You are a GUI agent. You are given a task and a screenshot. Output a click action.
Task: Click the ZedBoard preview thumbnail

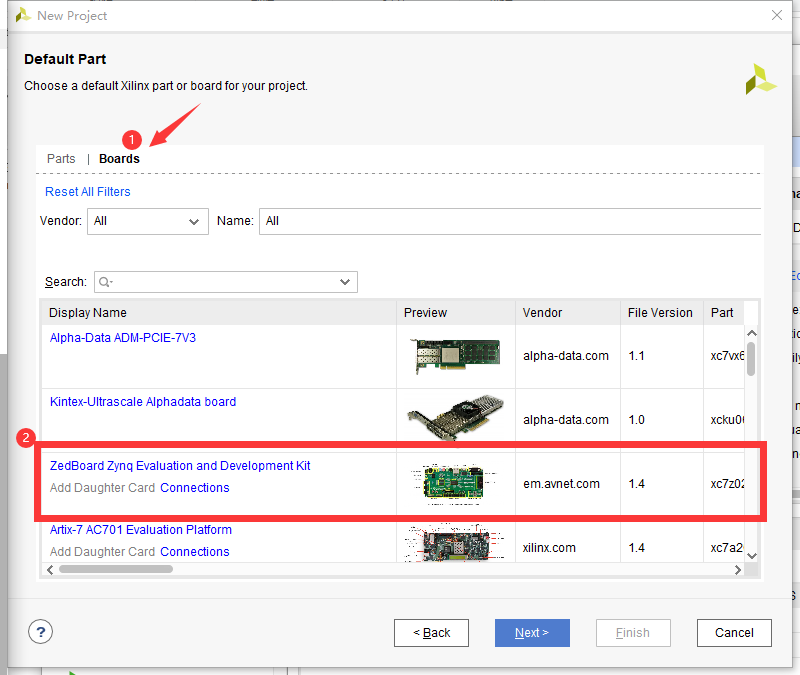pyautogui.click(x=453, y=484)
